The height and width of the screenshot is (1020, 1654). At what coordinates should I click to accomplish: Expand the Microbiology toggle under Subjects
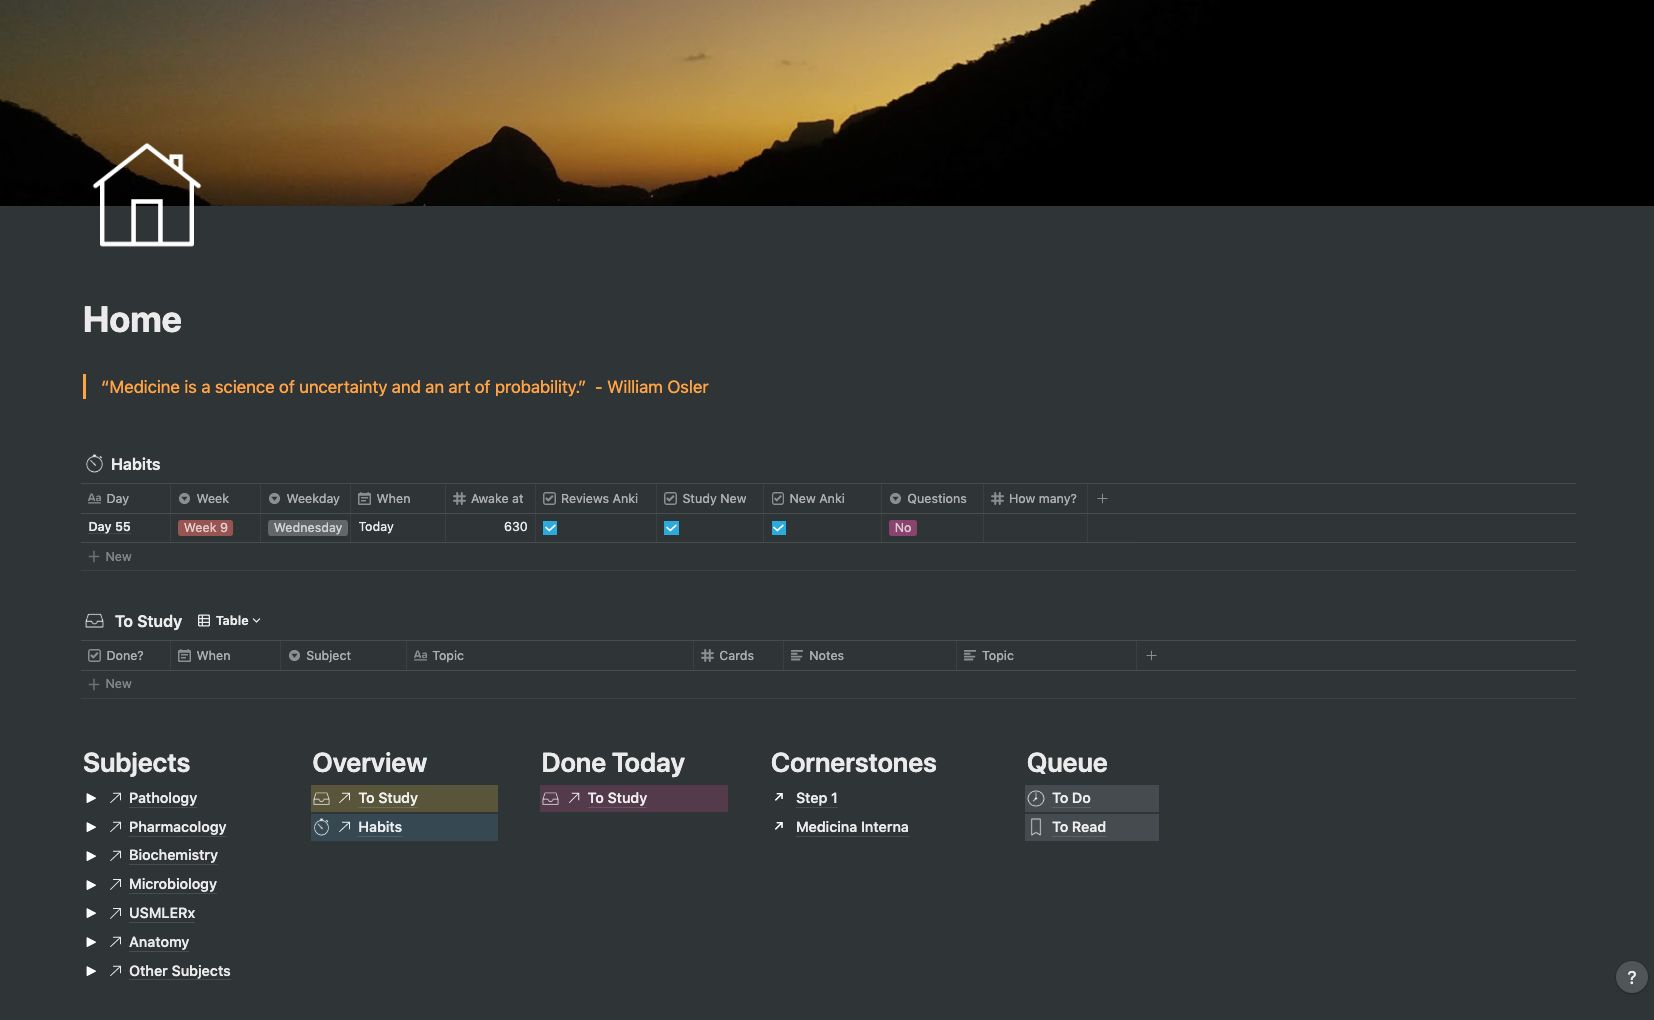pyautogui.click(x=92, y=884)
